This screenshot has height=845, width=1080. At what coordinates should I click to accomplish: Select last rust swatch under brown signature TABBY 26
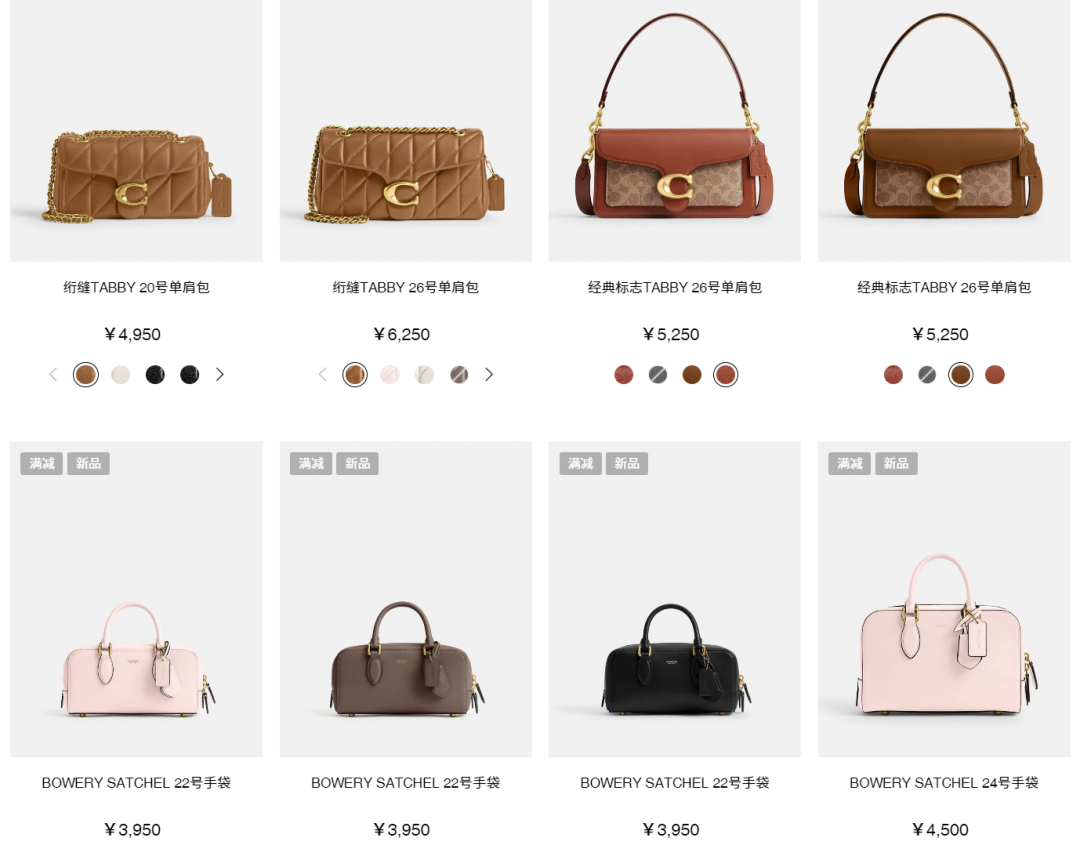(x=995, y=375)
